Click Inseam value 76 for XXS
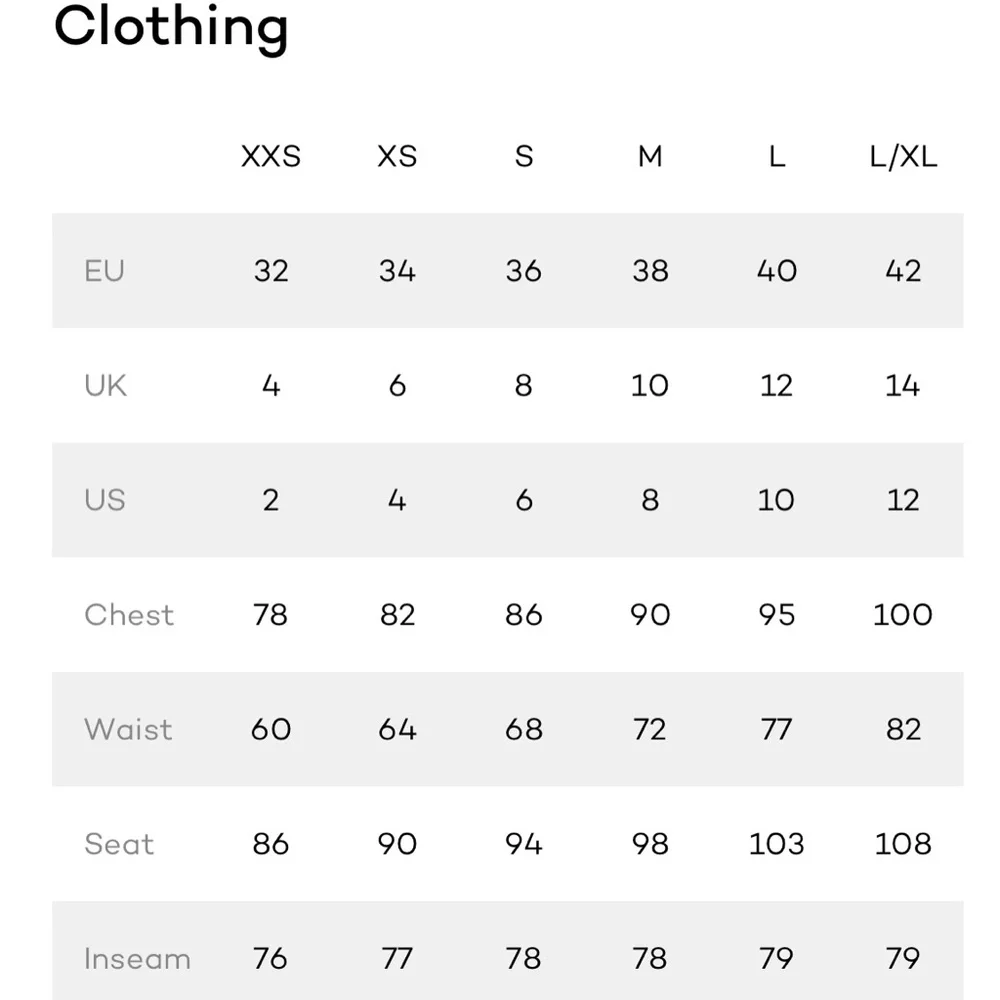The image size is (1000, 1000). pyautogui.click(x=271, y=959)
